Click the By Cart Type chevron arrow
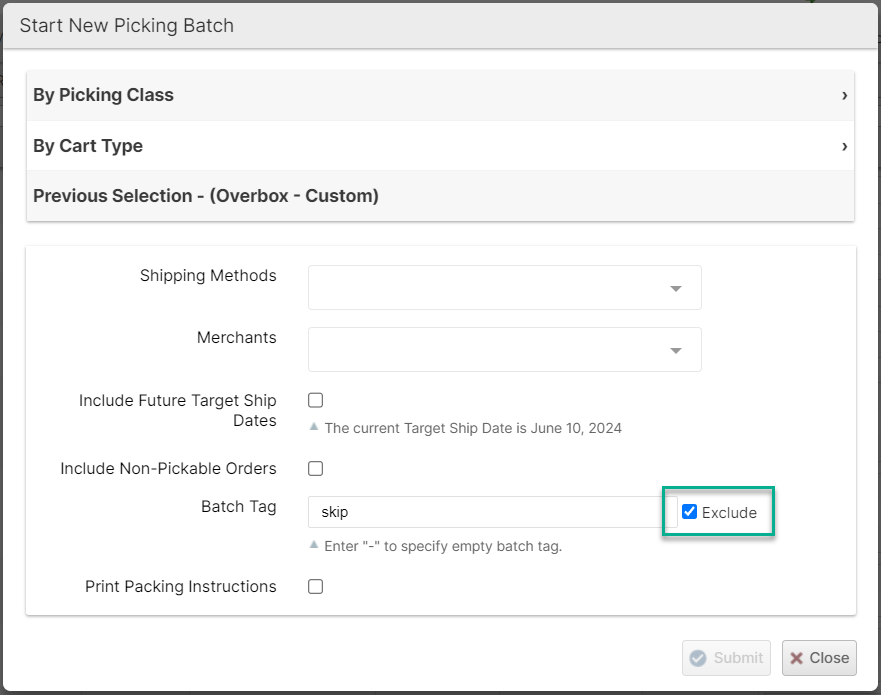The width and height of the screenshot is (881, 695). coord(844,146)
